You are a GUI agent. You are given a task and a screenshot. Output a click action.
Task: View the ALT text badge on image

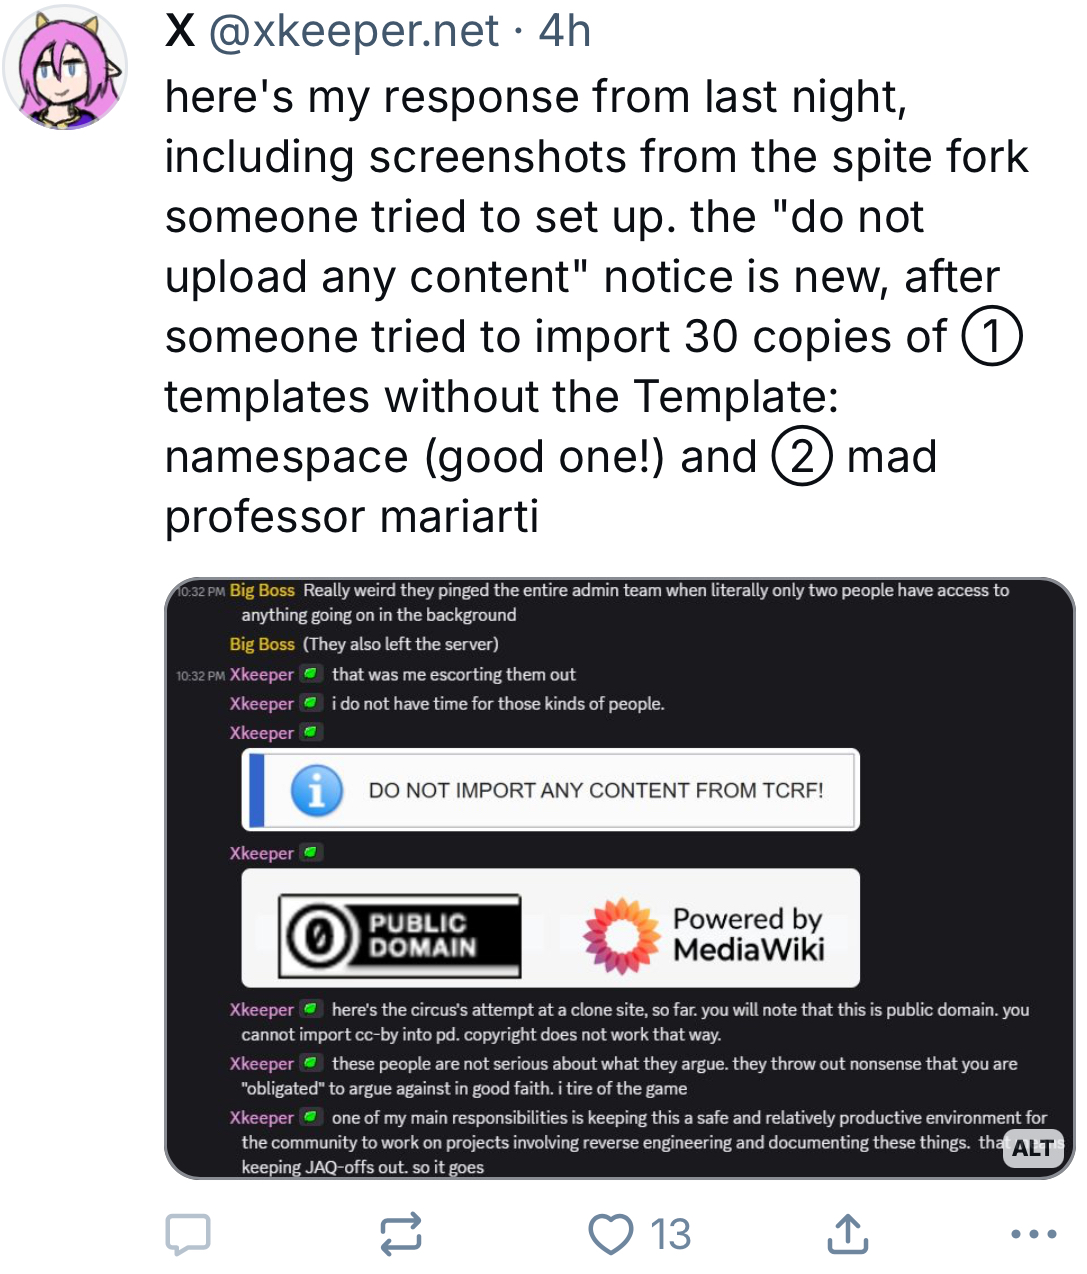(1032, 1148)
